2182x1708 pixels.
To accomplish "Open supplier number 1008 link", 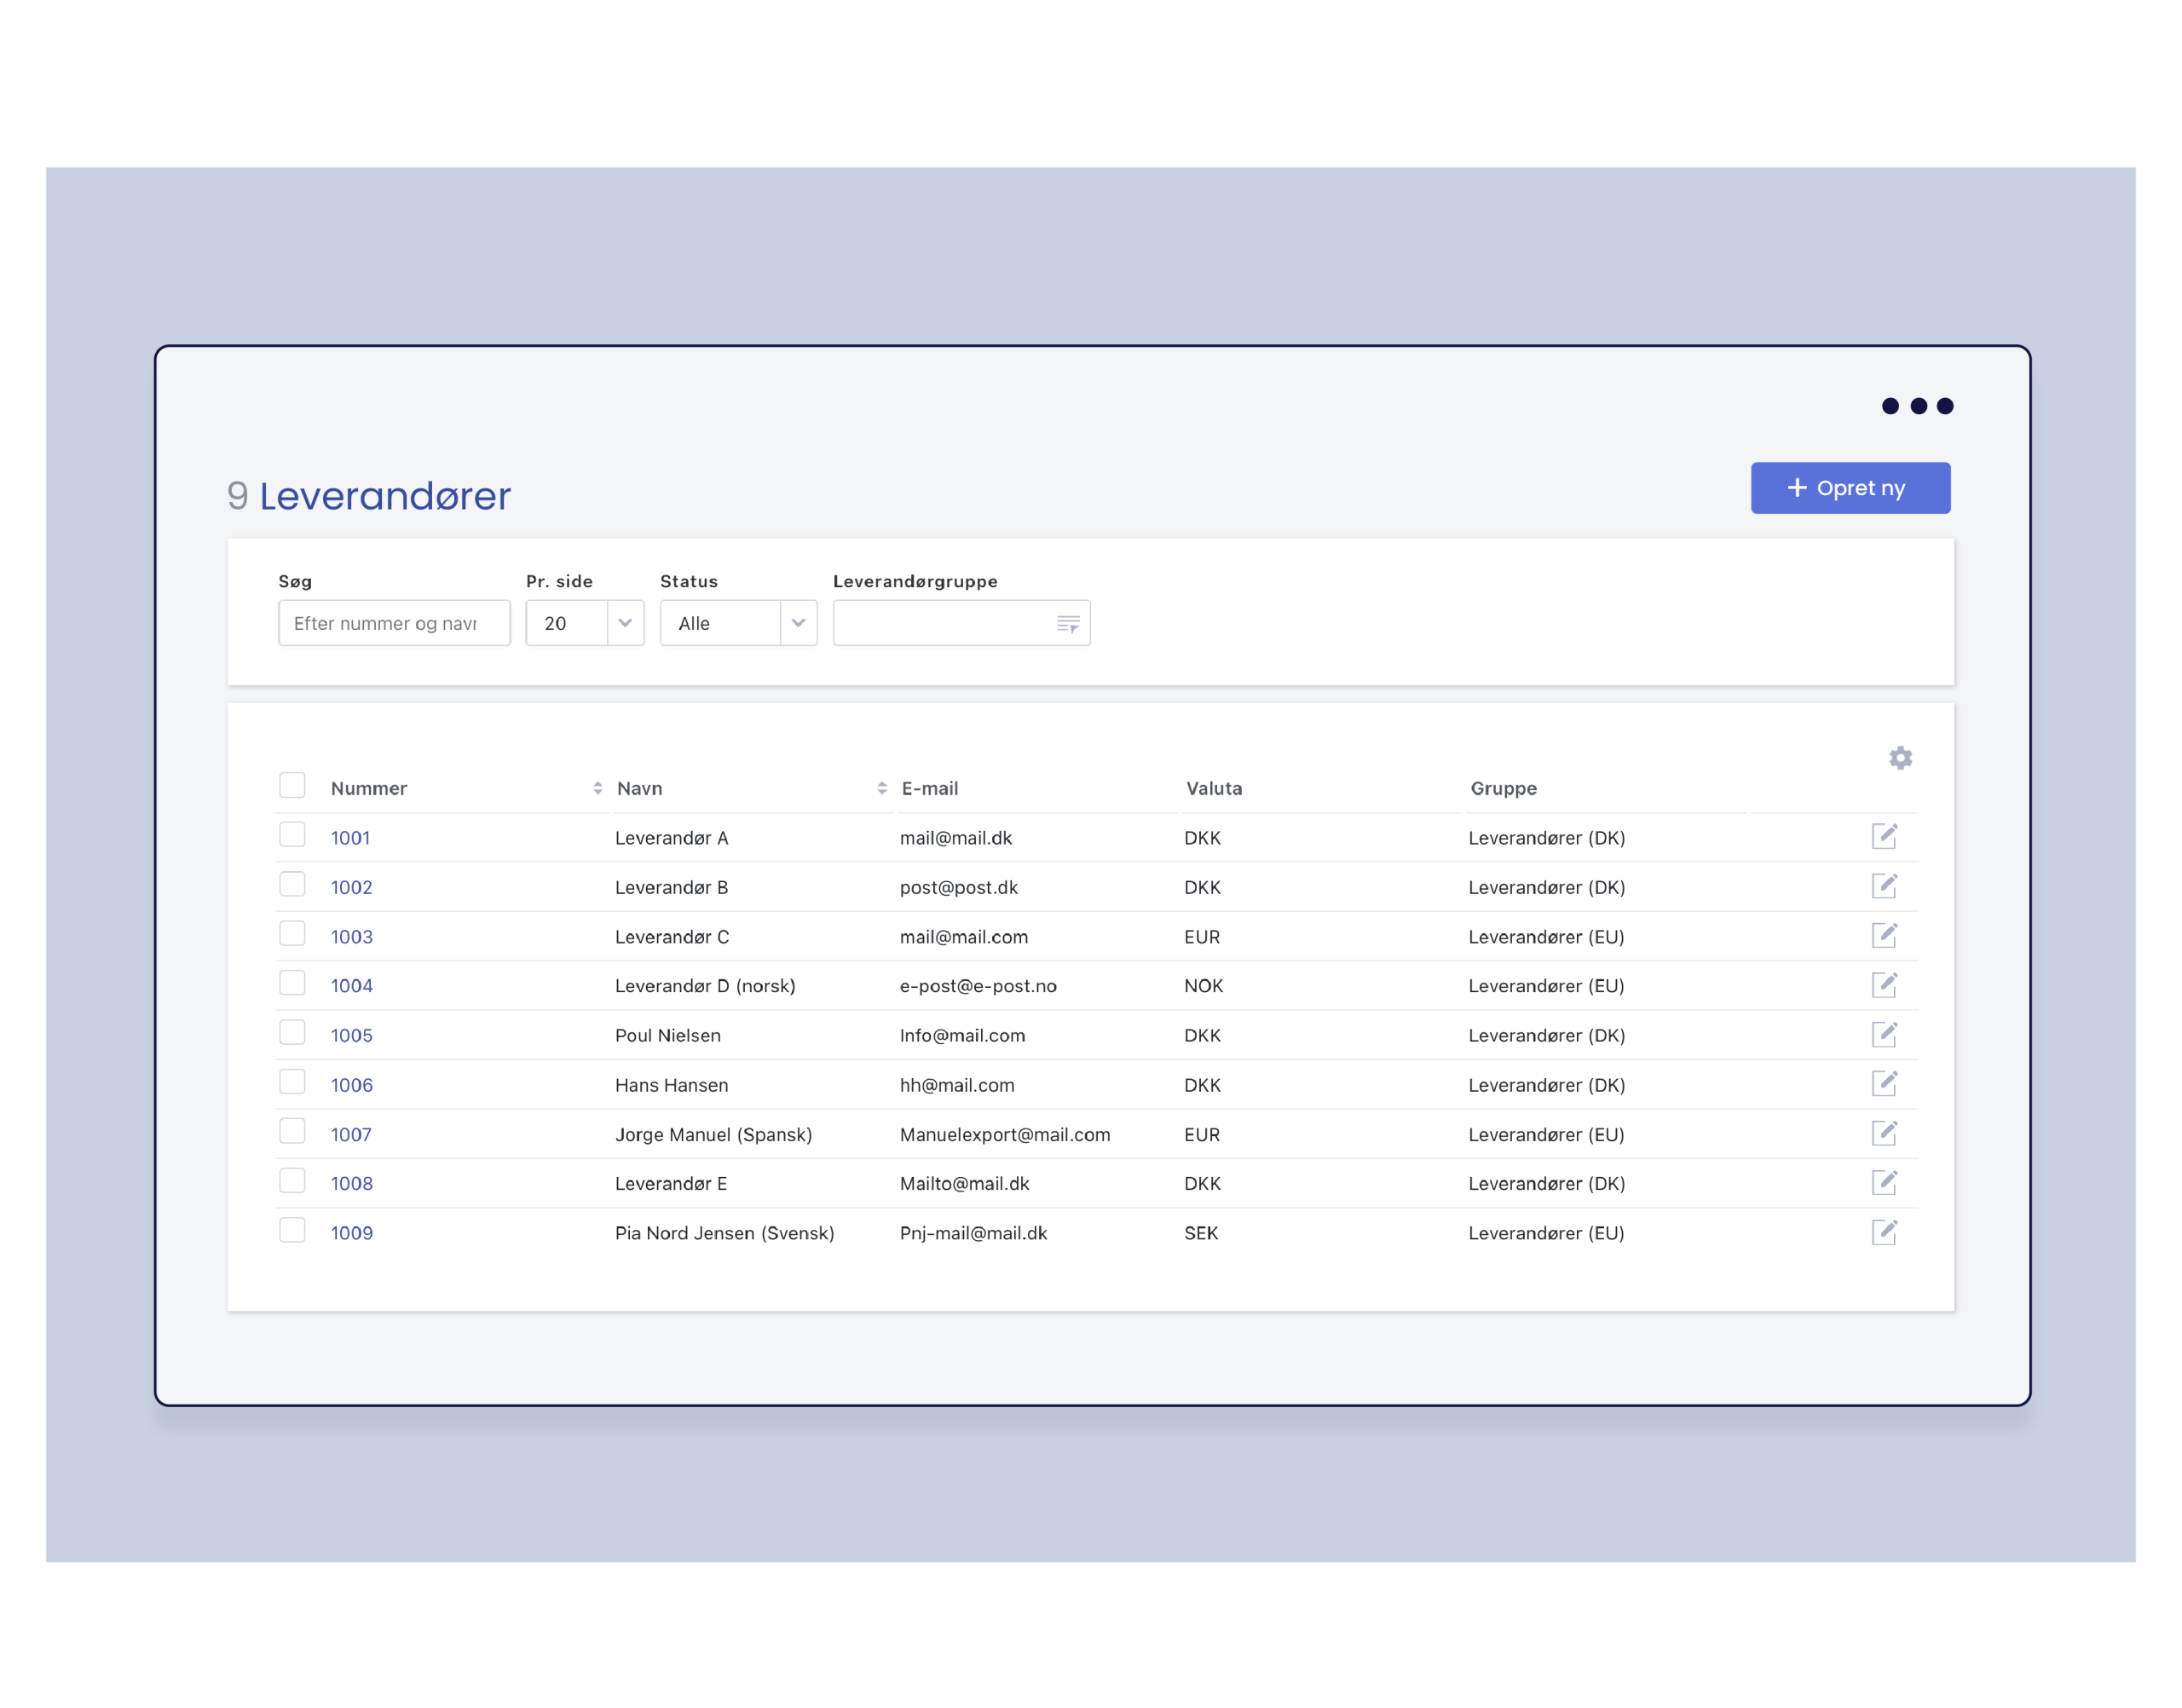I will 352,1184.
